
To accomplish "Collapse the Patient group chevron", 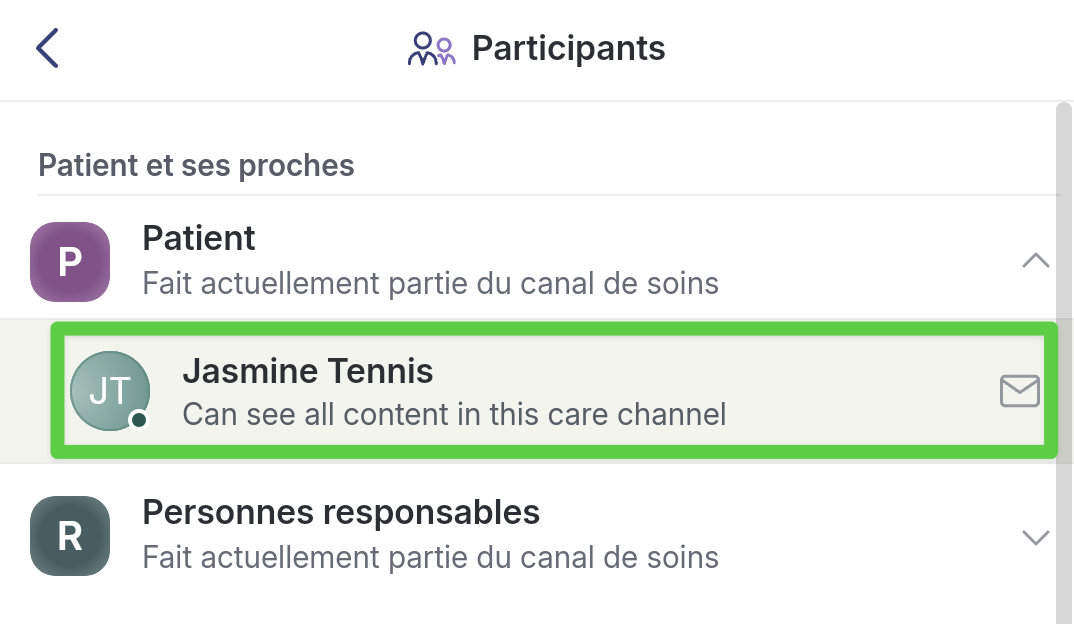I will tap(1035, 261).
